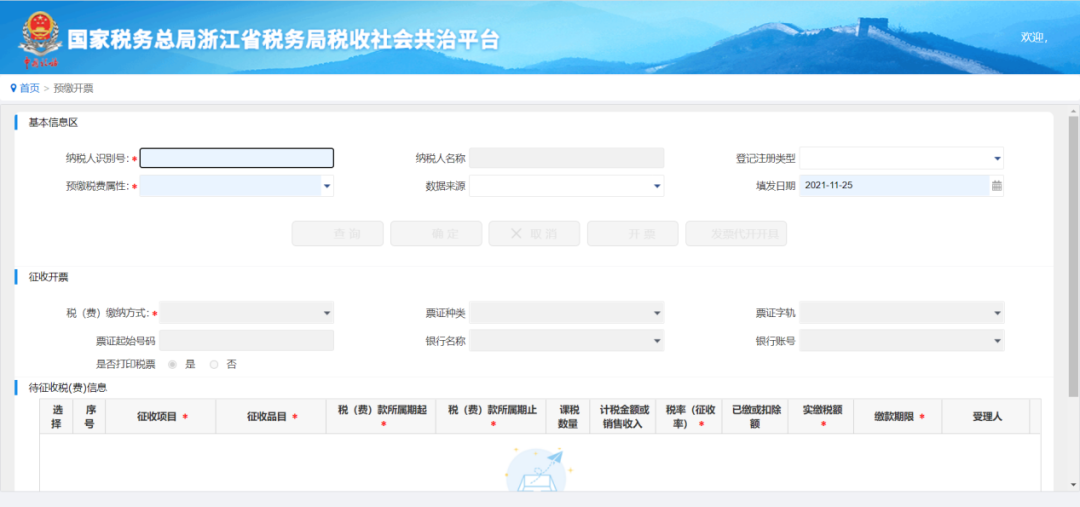Screen dimensions: 1080x507
Task: Click the 实缴税额 column header
Action: [x=821, y=416]
